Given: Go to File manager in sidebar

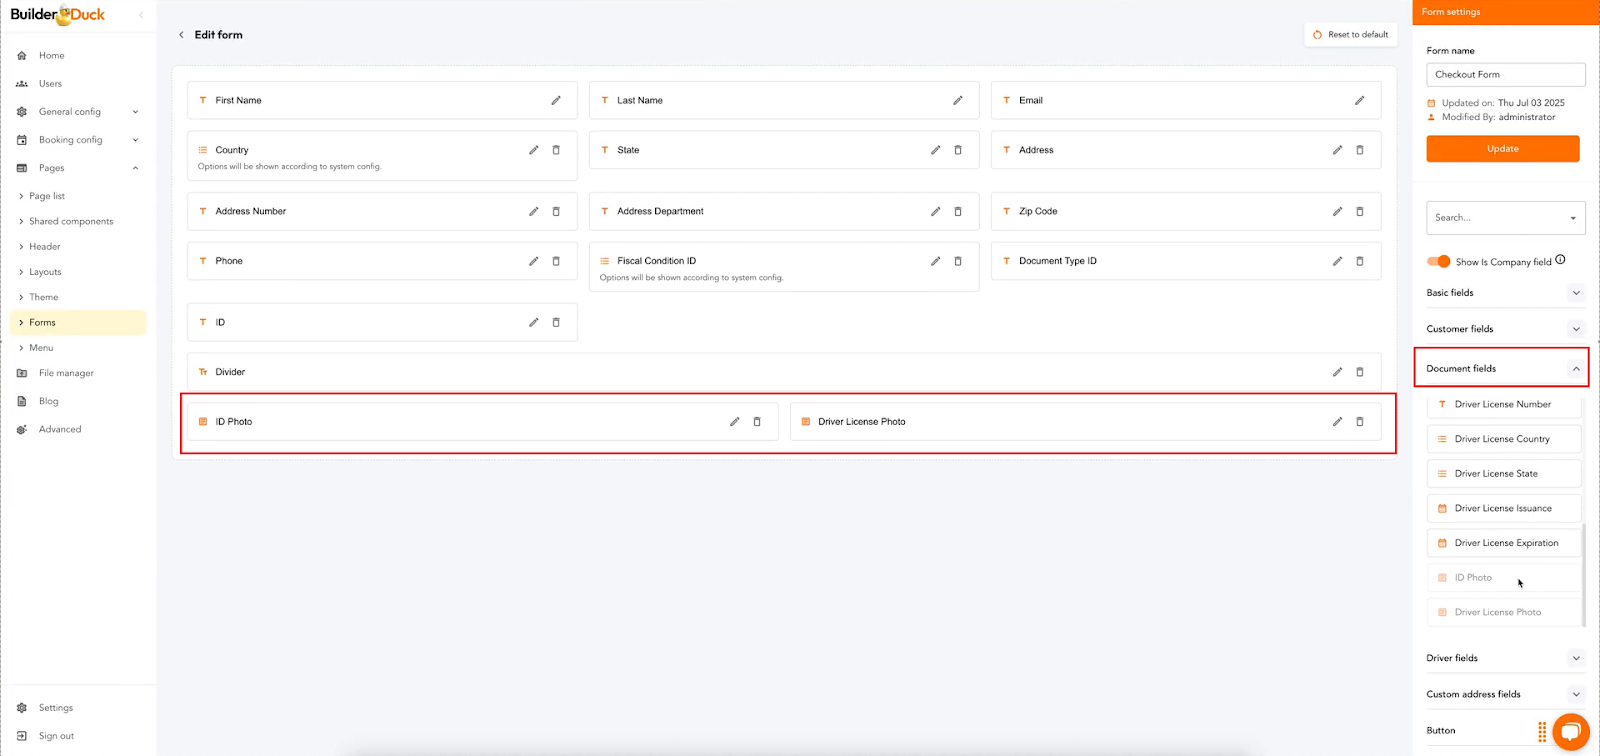Looking at the screenshot, I should click(x=66, y=373).
